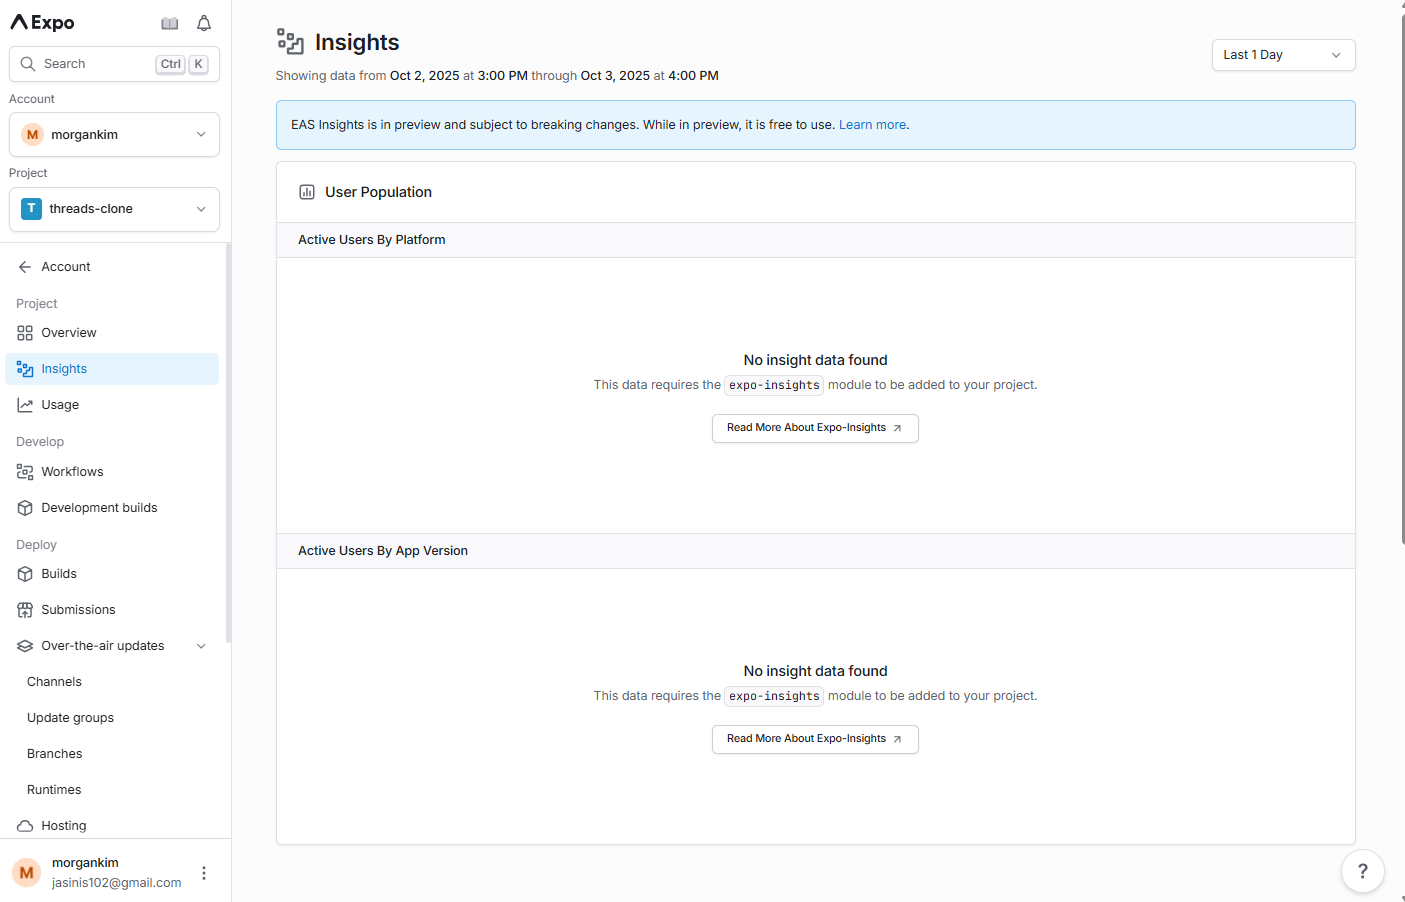
Task: Follow the Learn more link
Action: tap(872, 125)
